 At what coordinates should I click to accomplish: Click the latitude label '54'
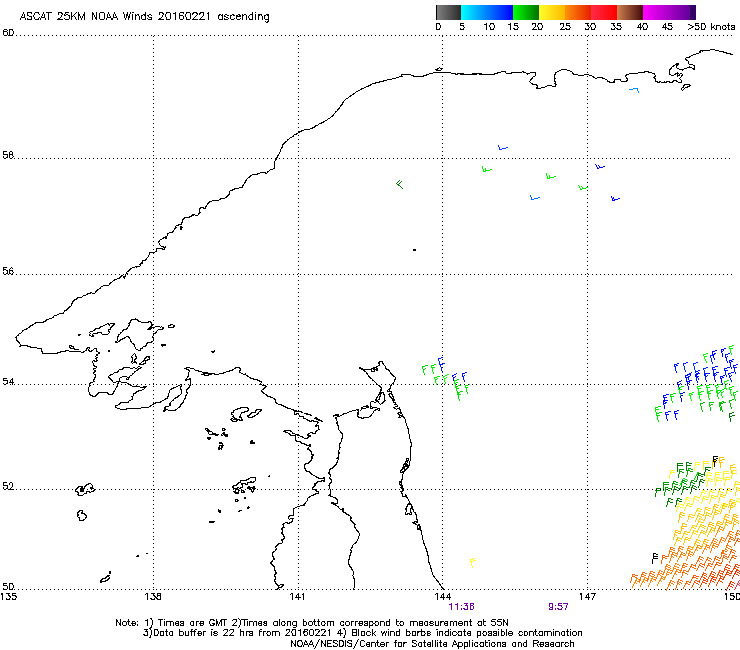click(x=8, y=381)
